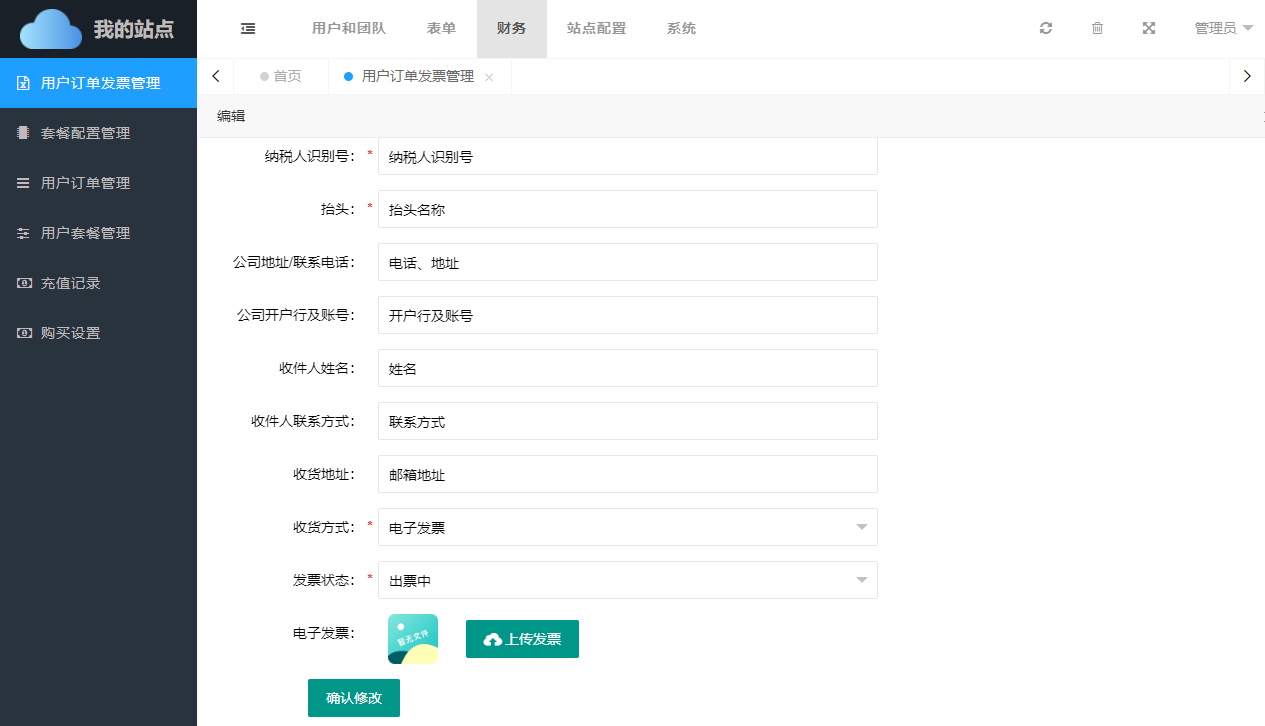The height and width of the screenshot is (726, 1265).
Task: Click the 纳税人识别号 input field
Action: point(627,156)
